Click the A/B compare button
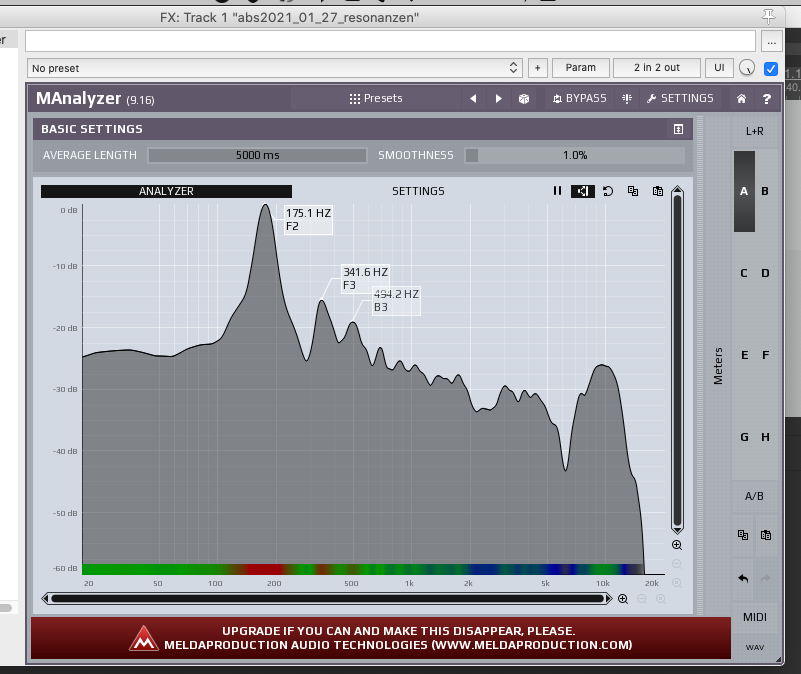The height and width of the screenshot is (674, 801). pyautogui.click(x=755, y=496)
